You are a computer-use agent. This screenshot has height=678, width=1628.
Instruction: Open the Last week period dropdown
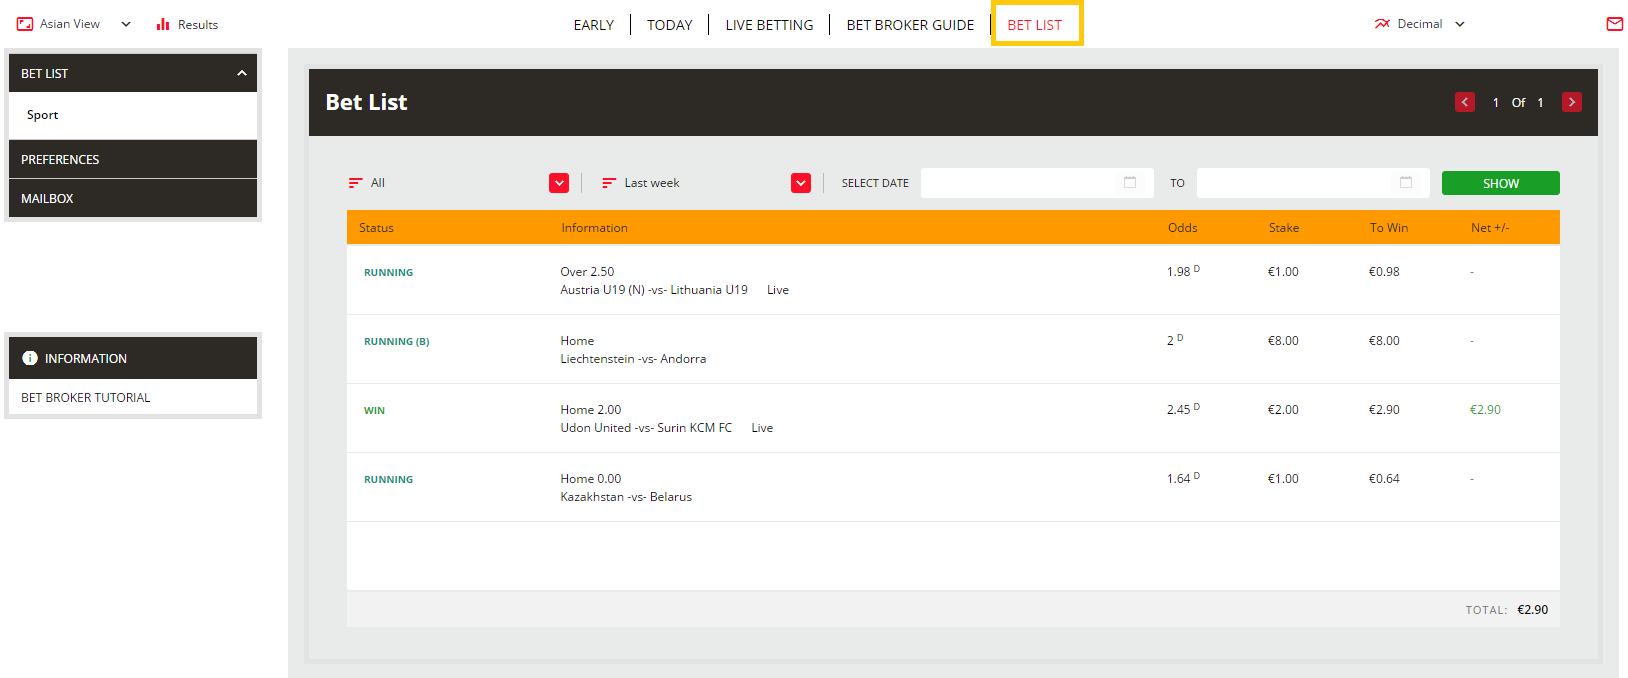(x=801, y=183)
